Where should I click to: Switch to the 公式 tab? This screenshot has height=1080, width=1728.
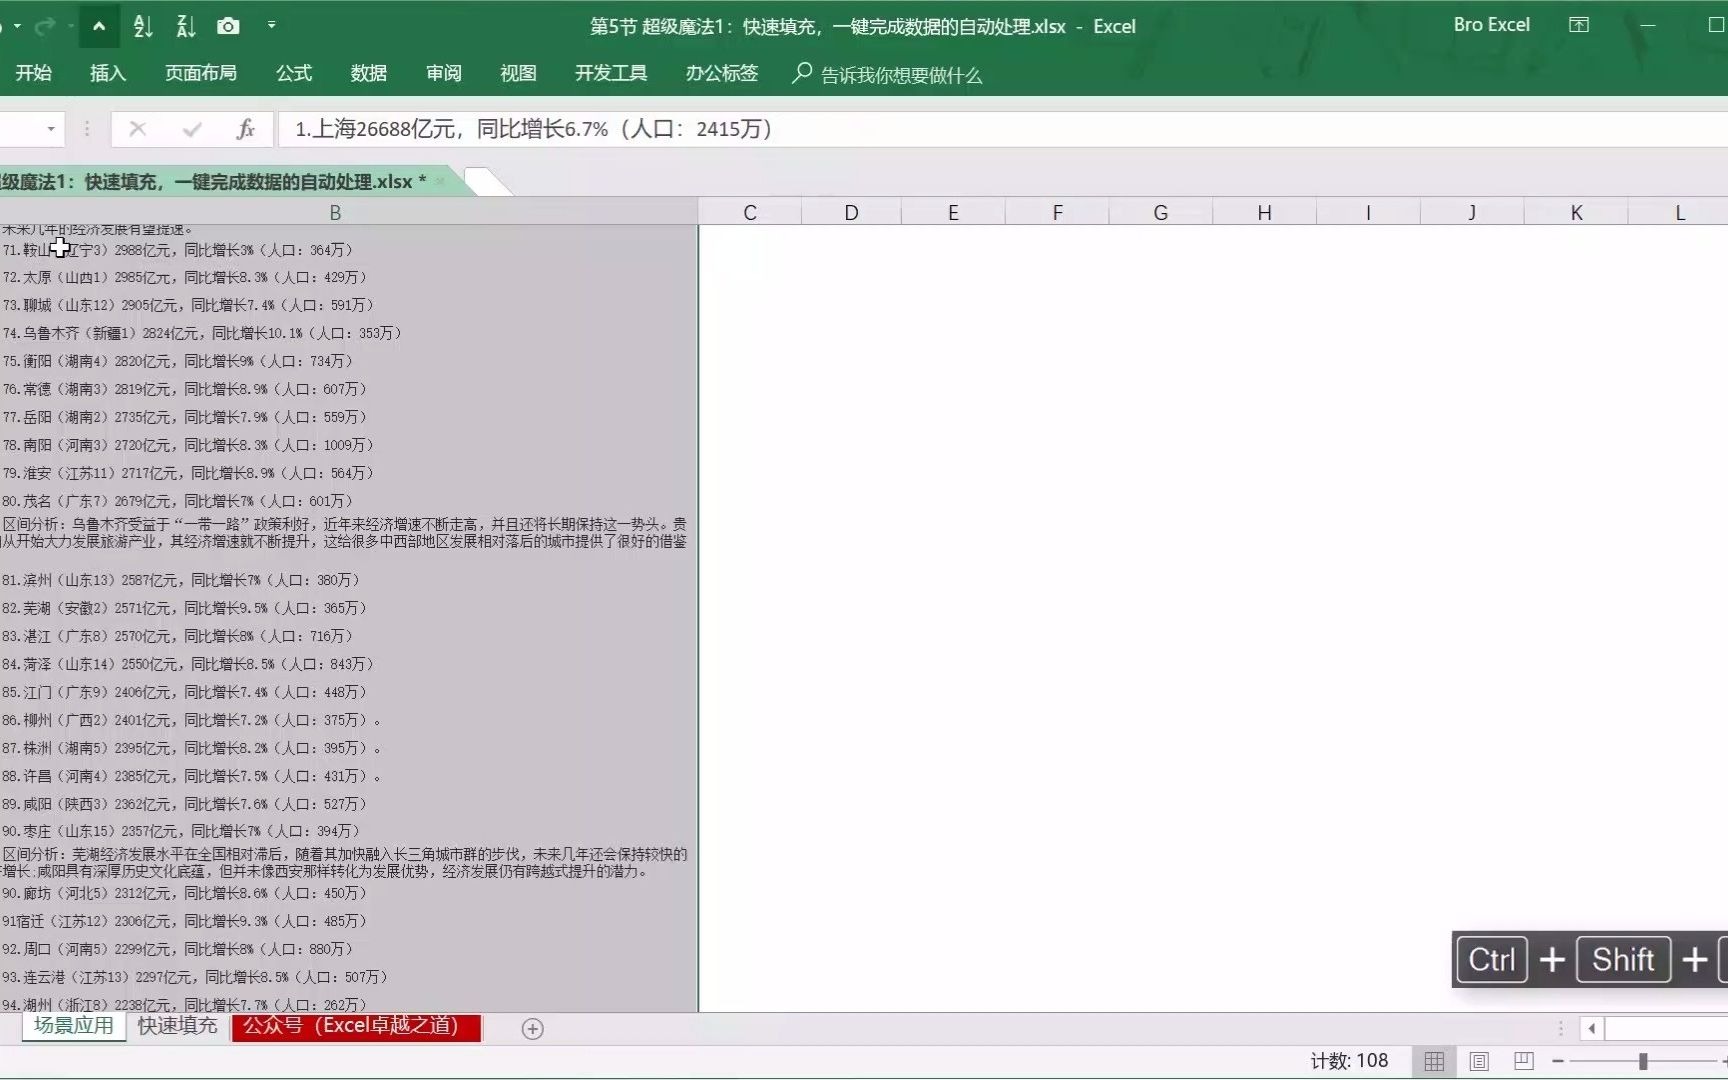click(294, 73)
